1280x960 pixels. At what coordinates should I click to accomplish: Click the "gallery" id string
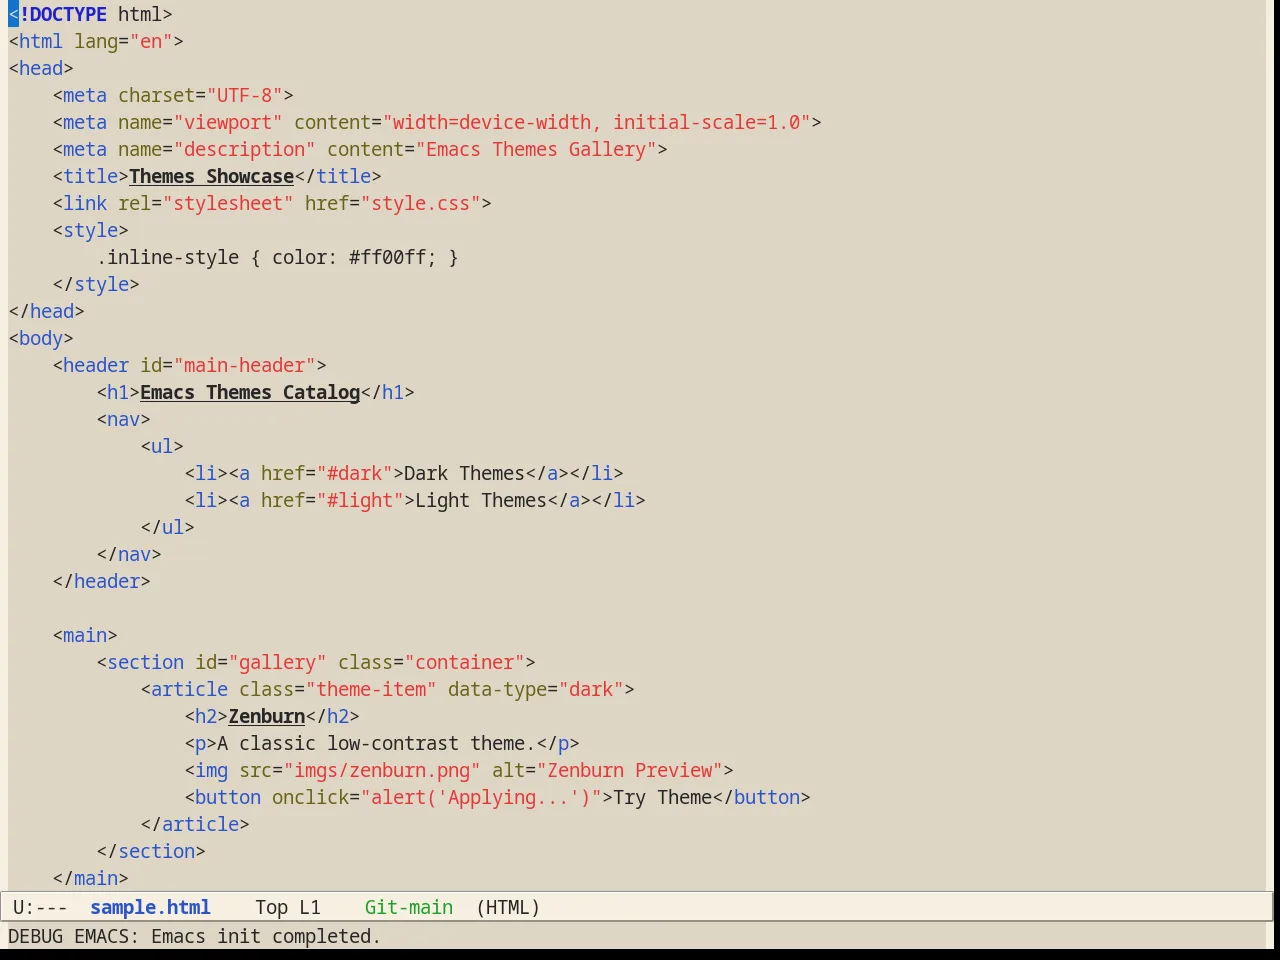click(x=277, y=662)
